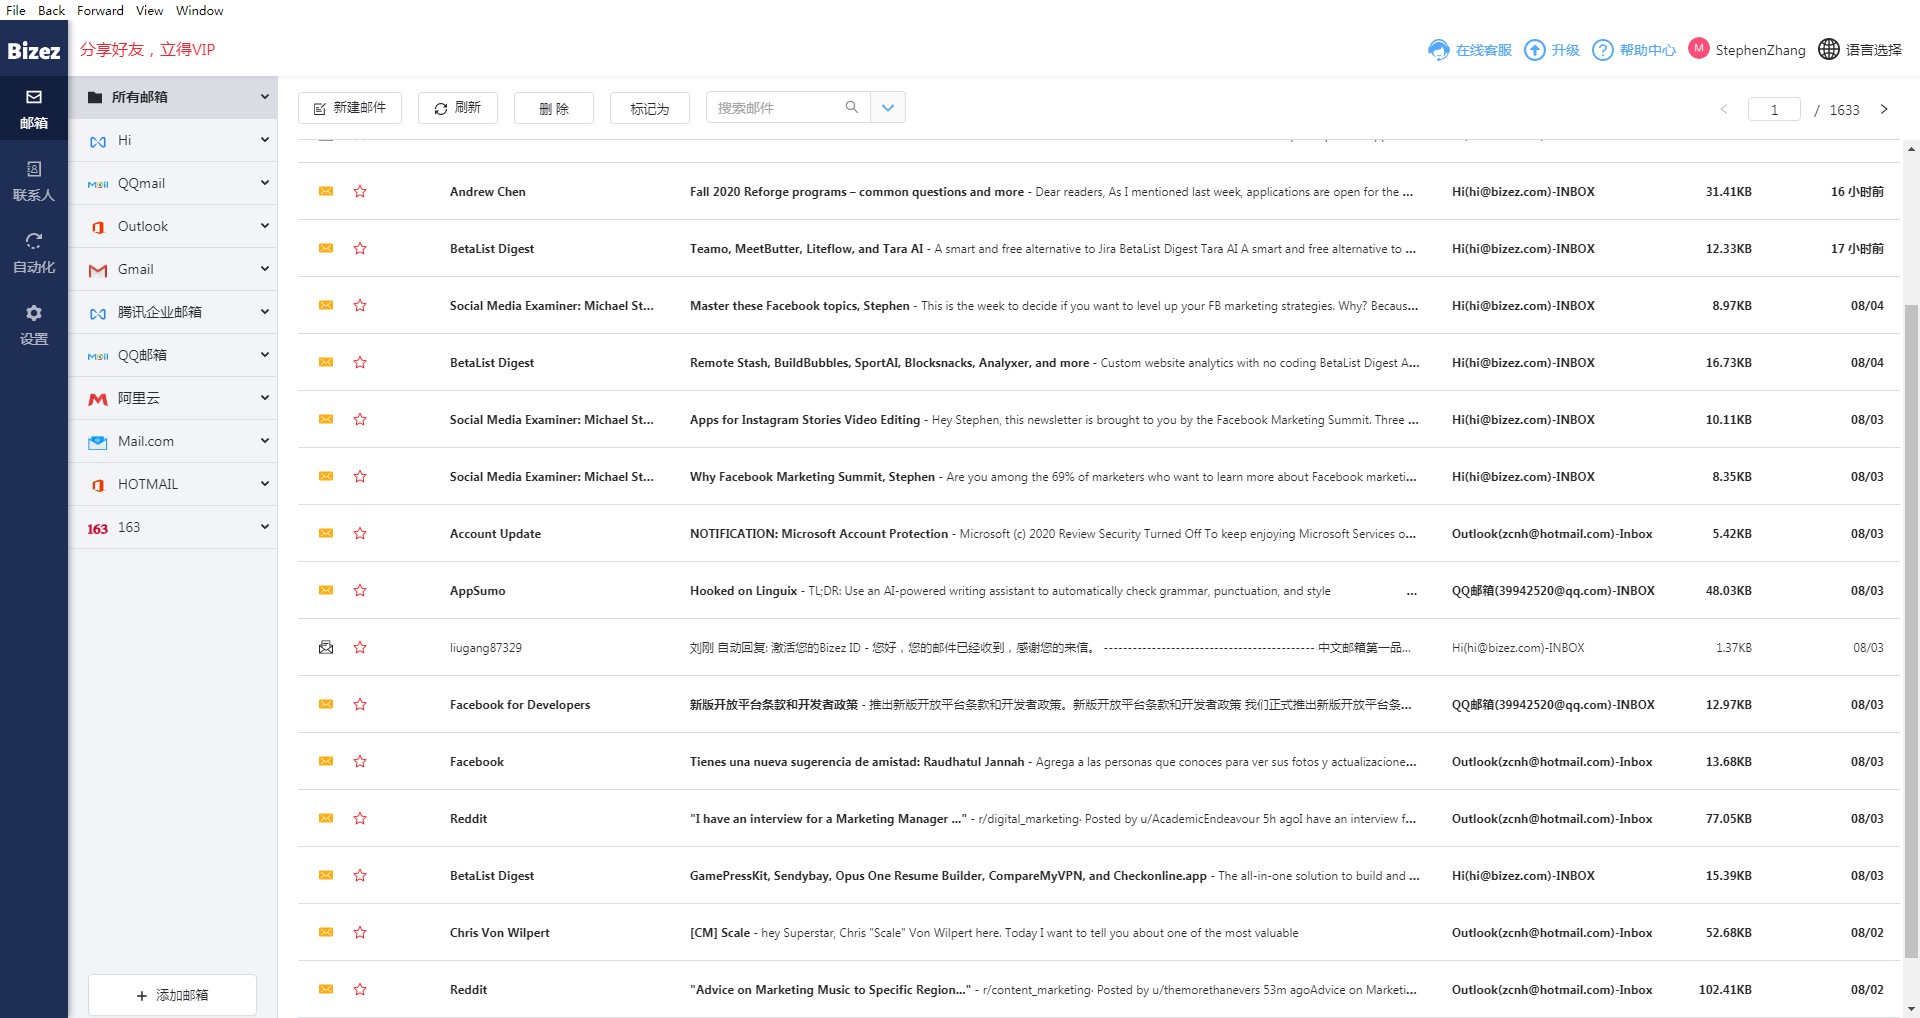Open the 联系人 contacts section
Viewport: 1920px width, 1018px height.
coord(34,181)
